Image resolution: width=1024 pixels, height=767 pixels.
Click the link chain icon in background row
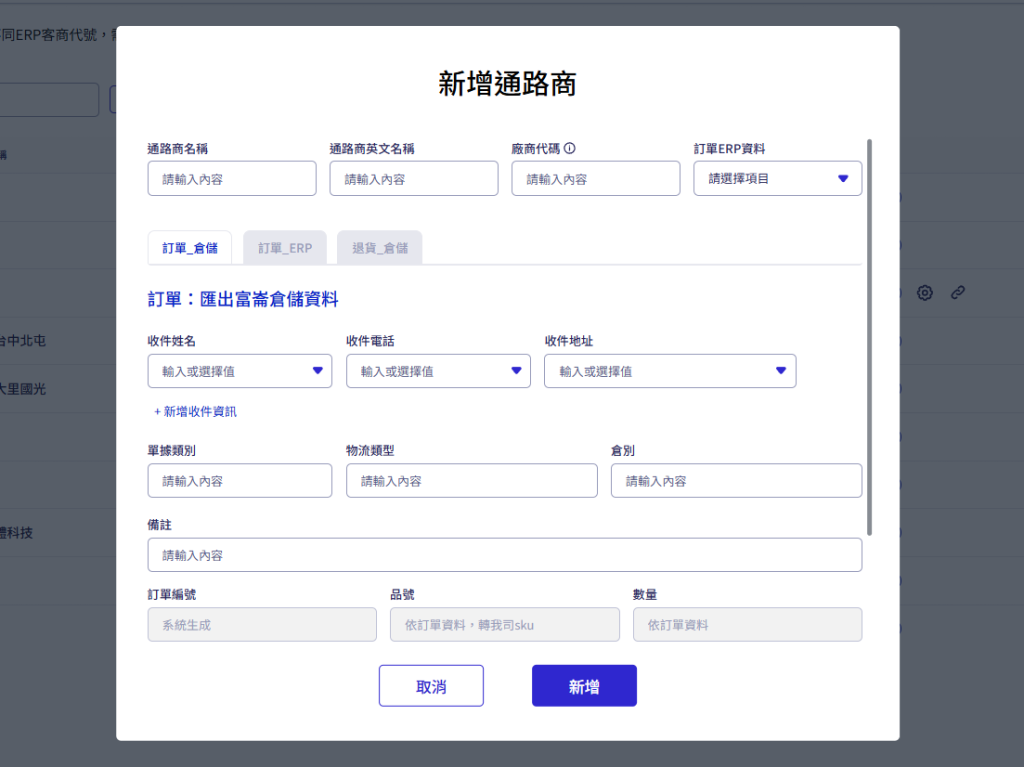(958, 293)
